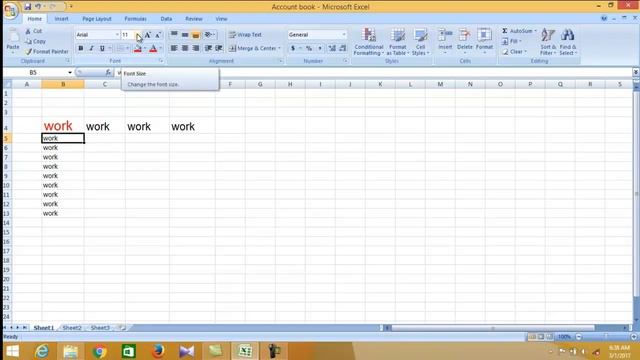Open Find & Select menu

568,42
